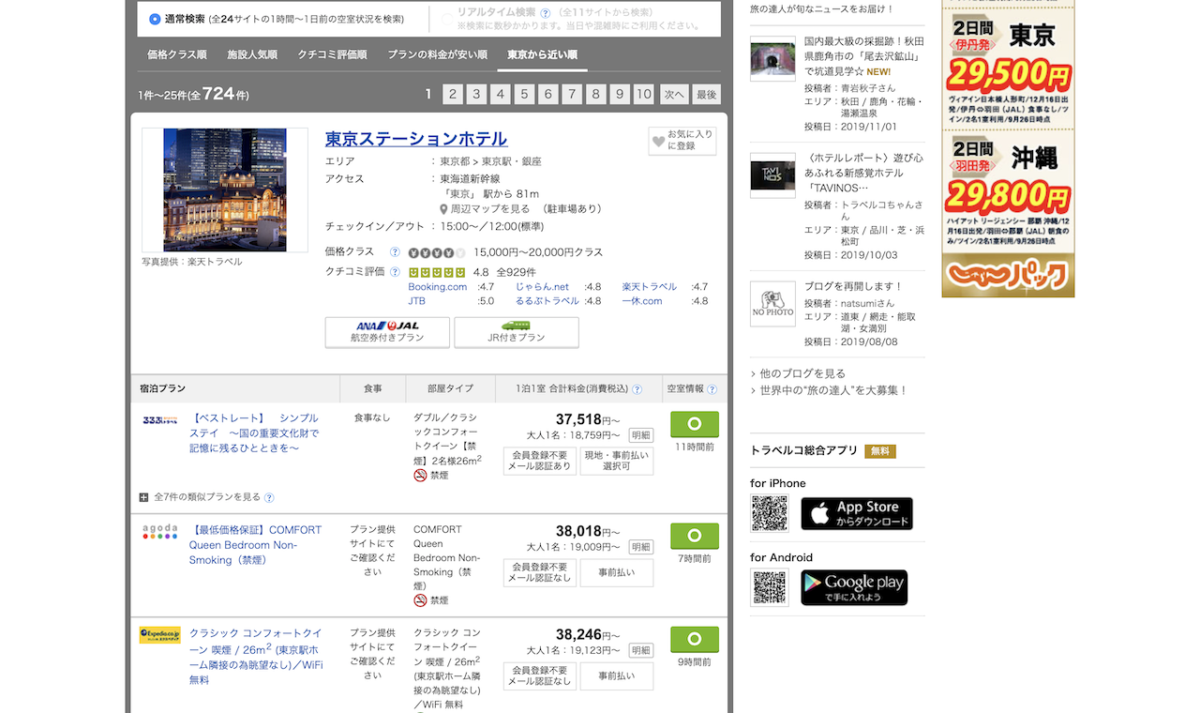Image resolution: width=1200 pixels, height=713 pixels.
Task: Go to next page with 次へ
Action: pyautogui.click(x=674, y=94)
